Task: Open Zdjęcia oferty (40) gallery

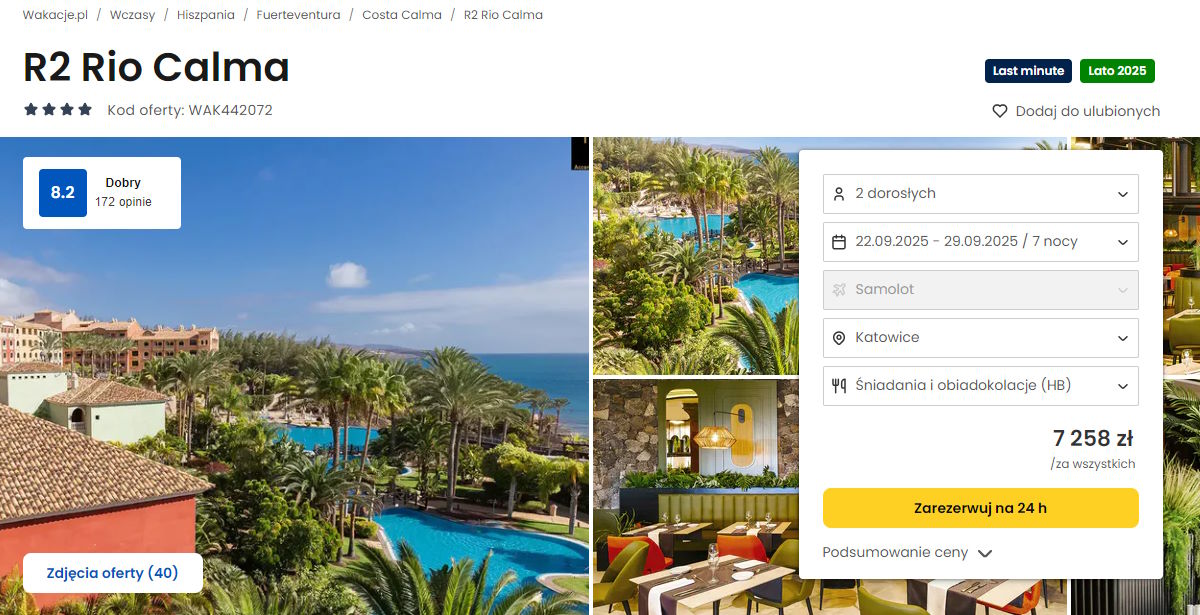Action: tap(113, 573)
